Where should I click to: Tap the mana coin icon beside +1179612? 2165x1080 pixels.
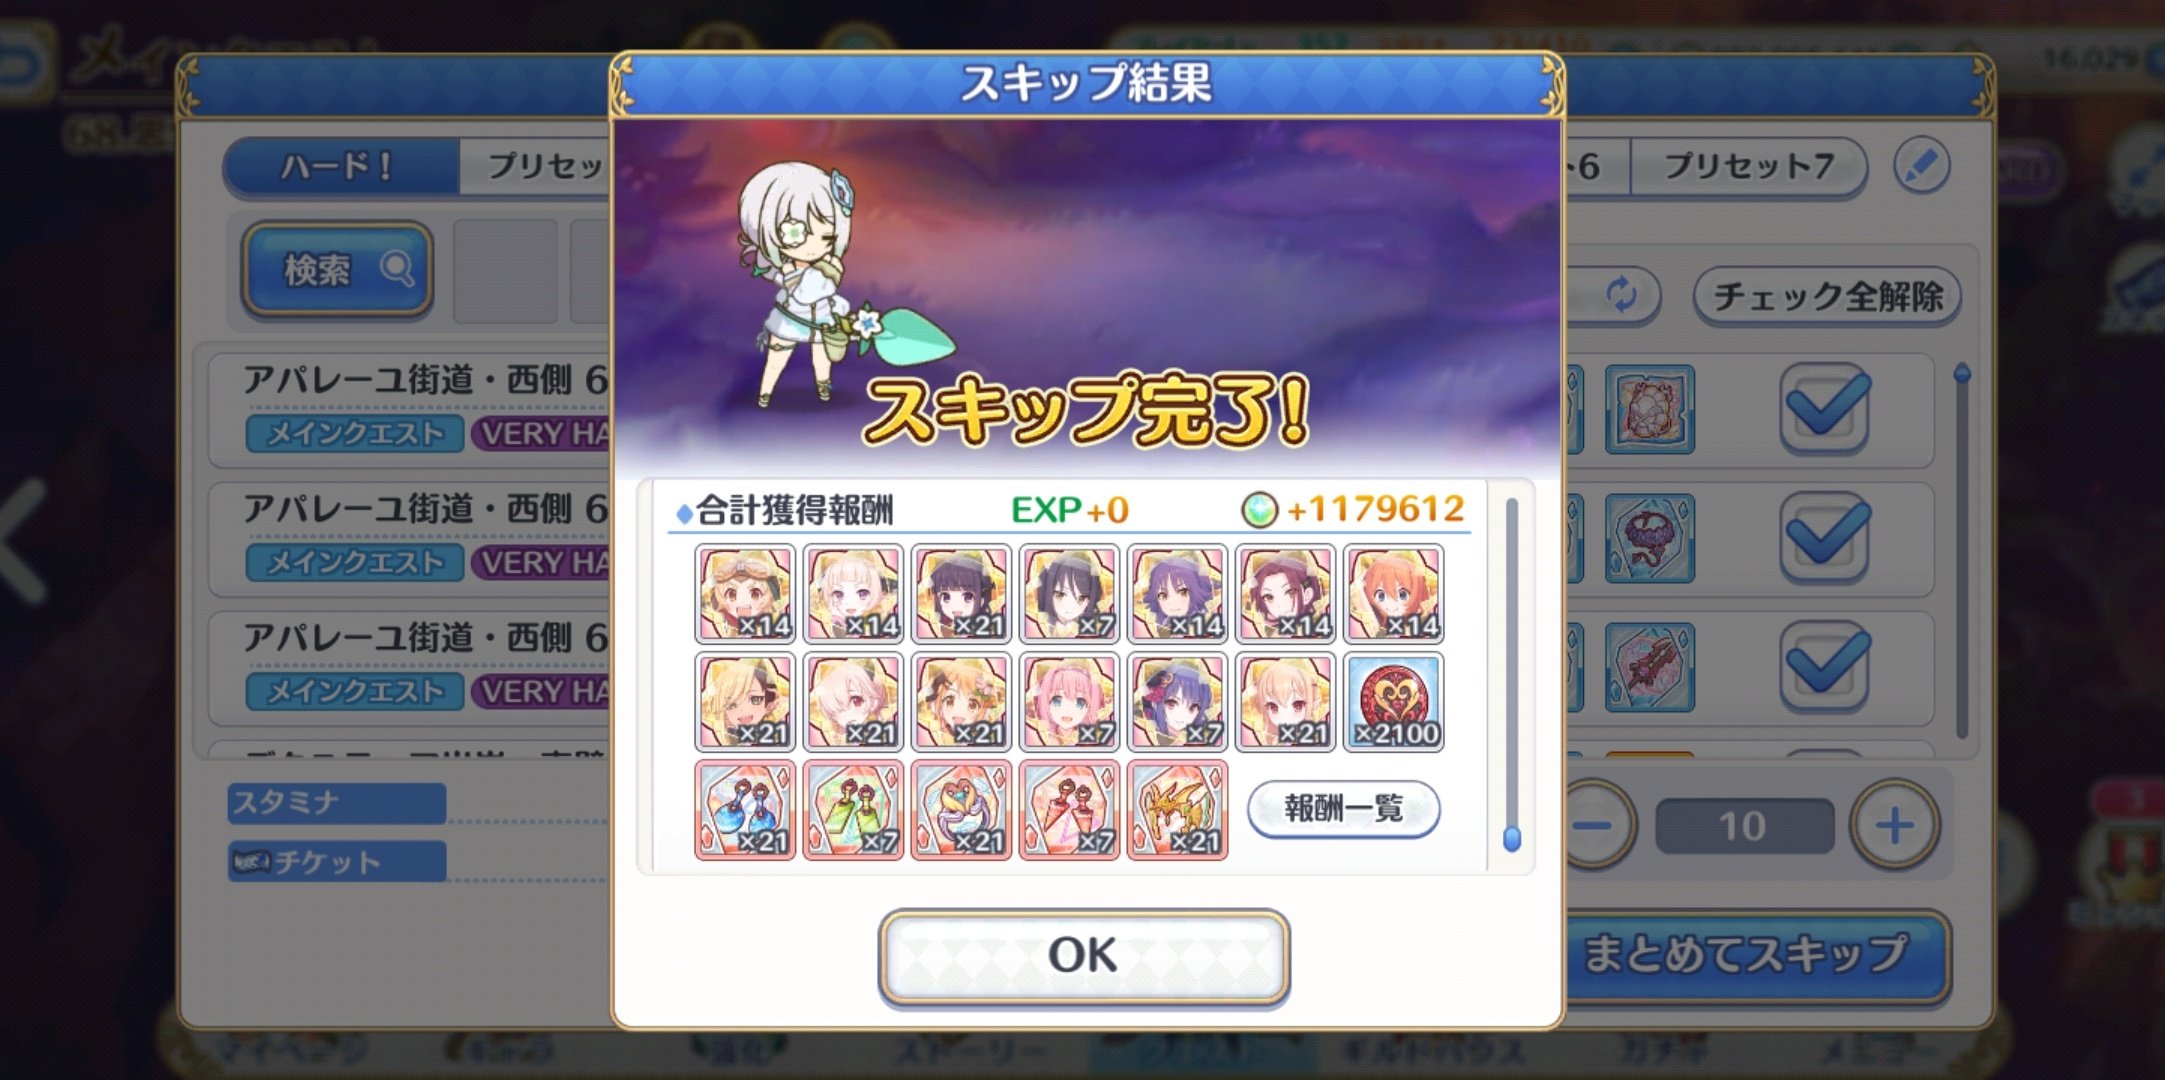click(x=1259, y=510)
